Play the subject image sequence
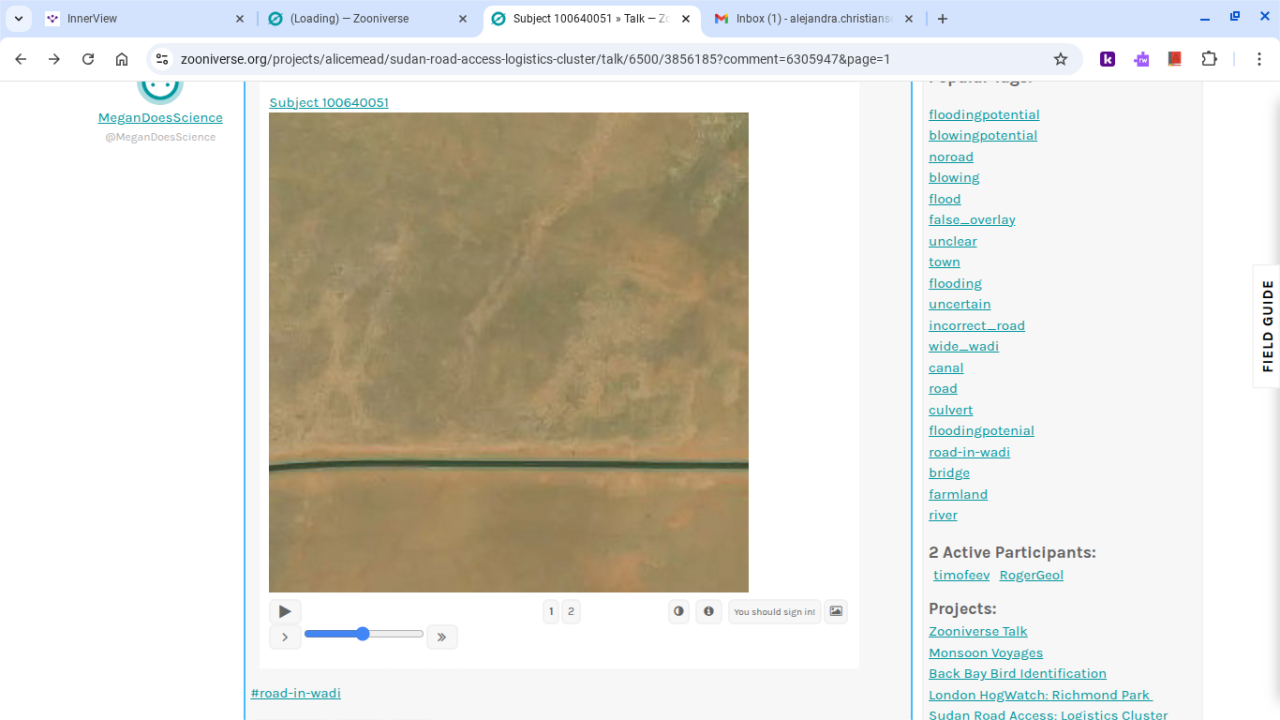This screenshot has height=720, width=1280. tap(285, 612)
